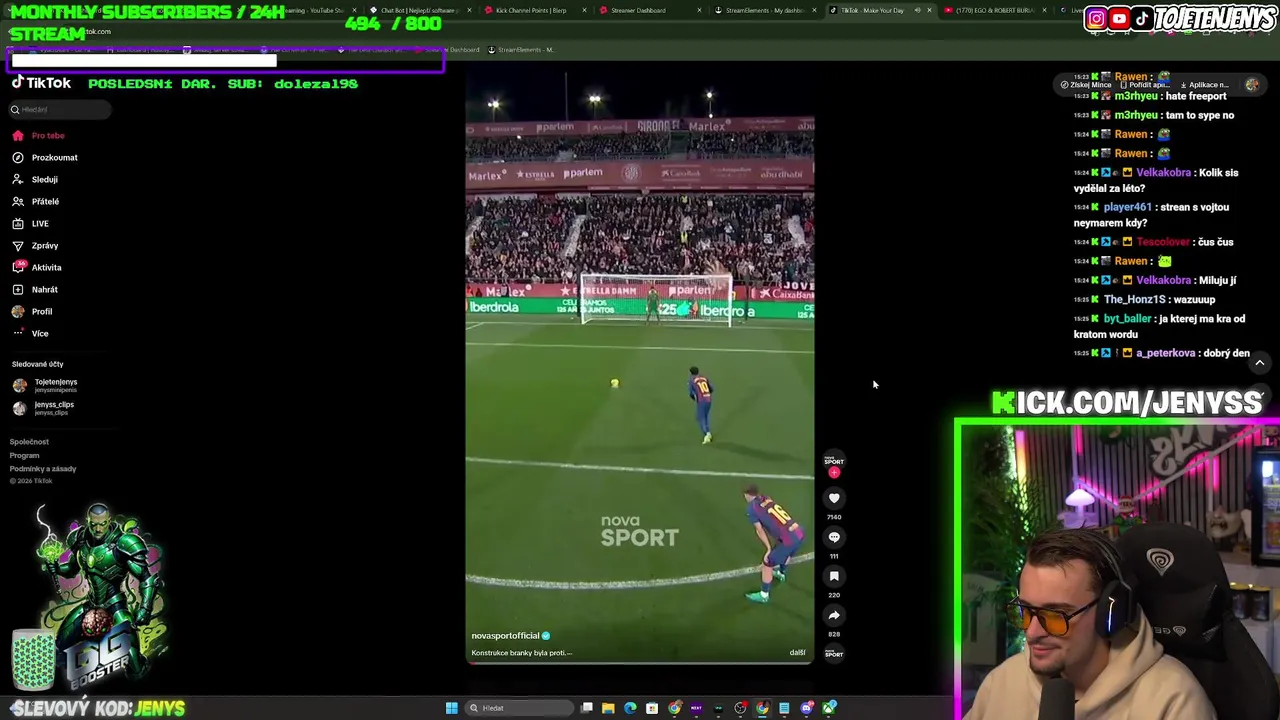Image resolution: width=1280 pixels, height=720 pixels.
Task: Click the TikTok search field
Action: (60, 109)
